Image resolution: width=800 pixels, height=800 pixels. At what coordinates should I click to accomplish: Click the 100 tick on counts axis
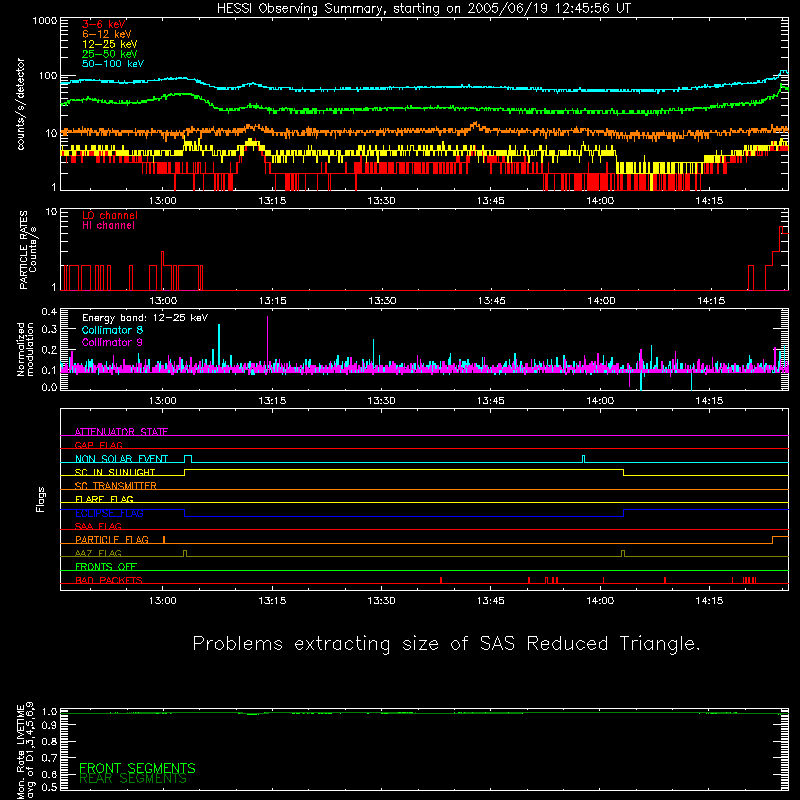click(48, 76)
